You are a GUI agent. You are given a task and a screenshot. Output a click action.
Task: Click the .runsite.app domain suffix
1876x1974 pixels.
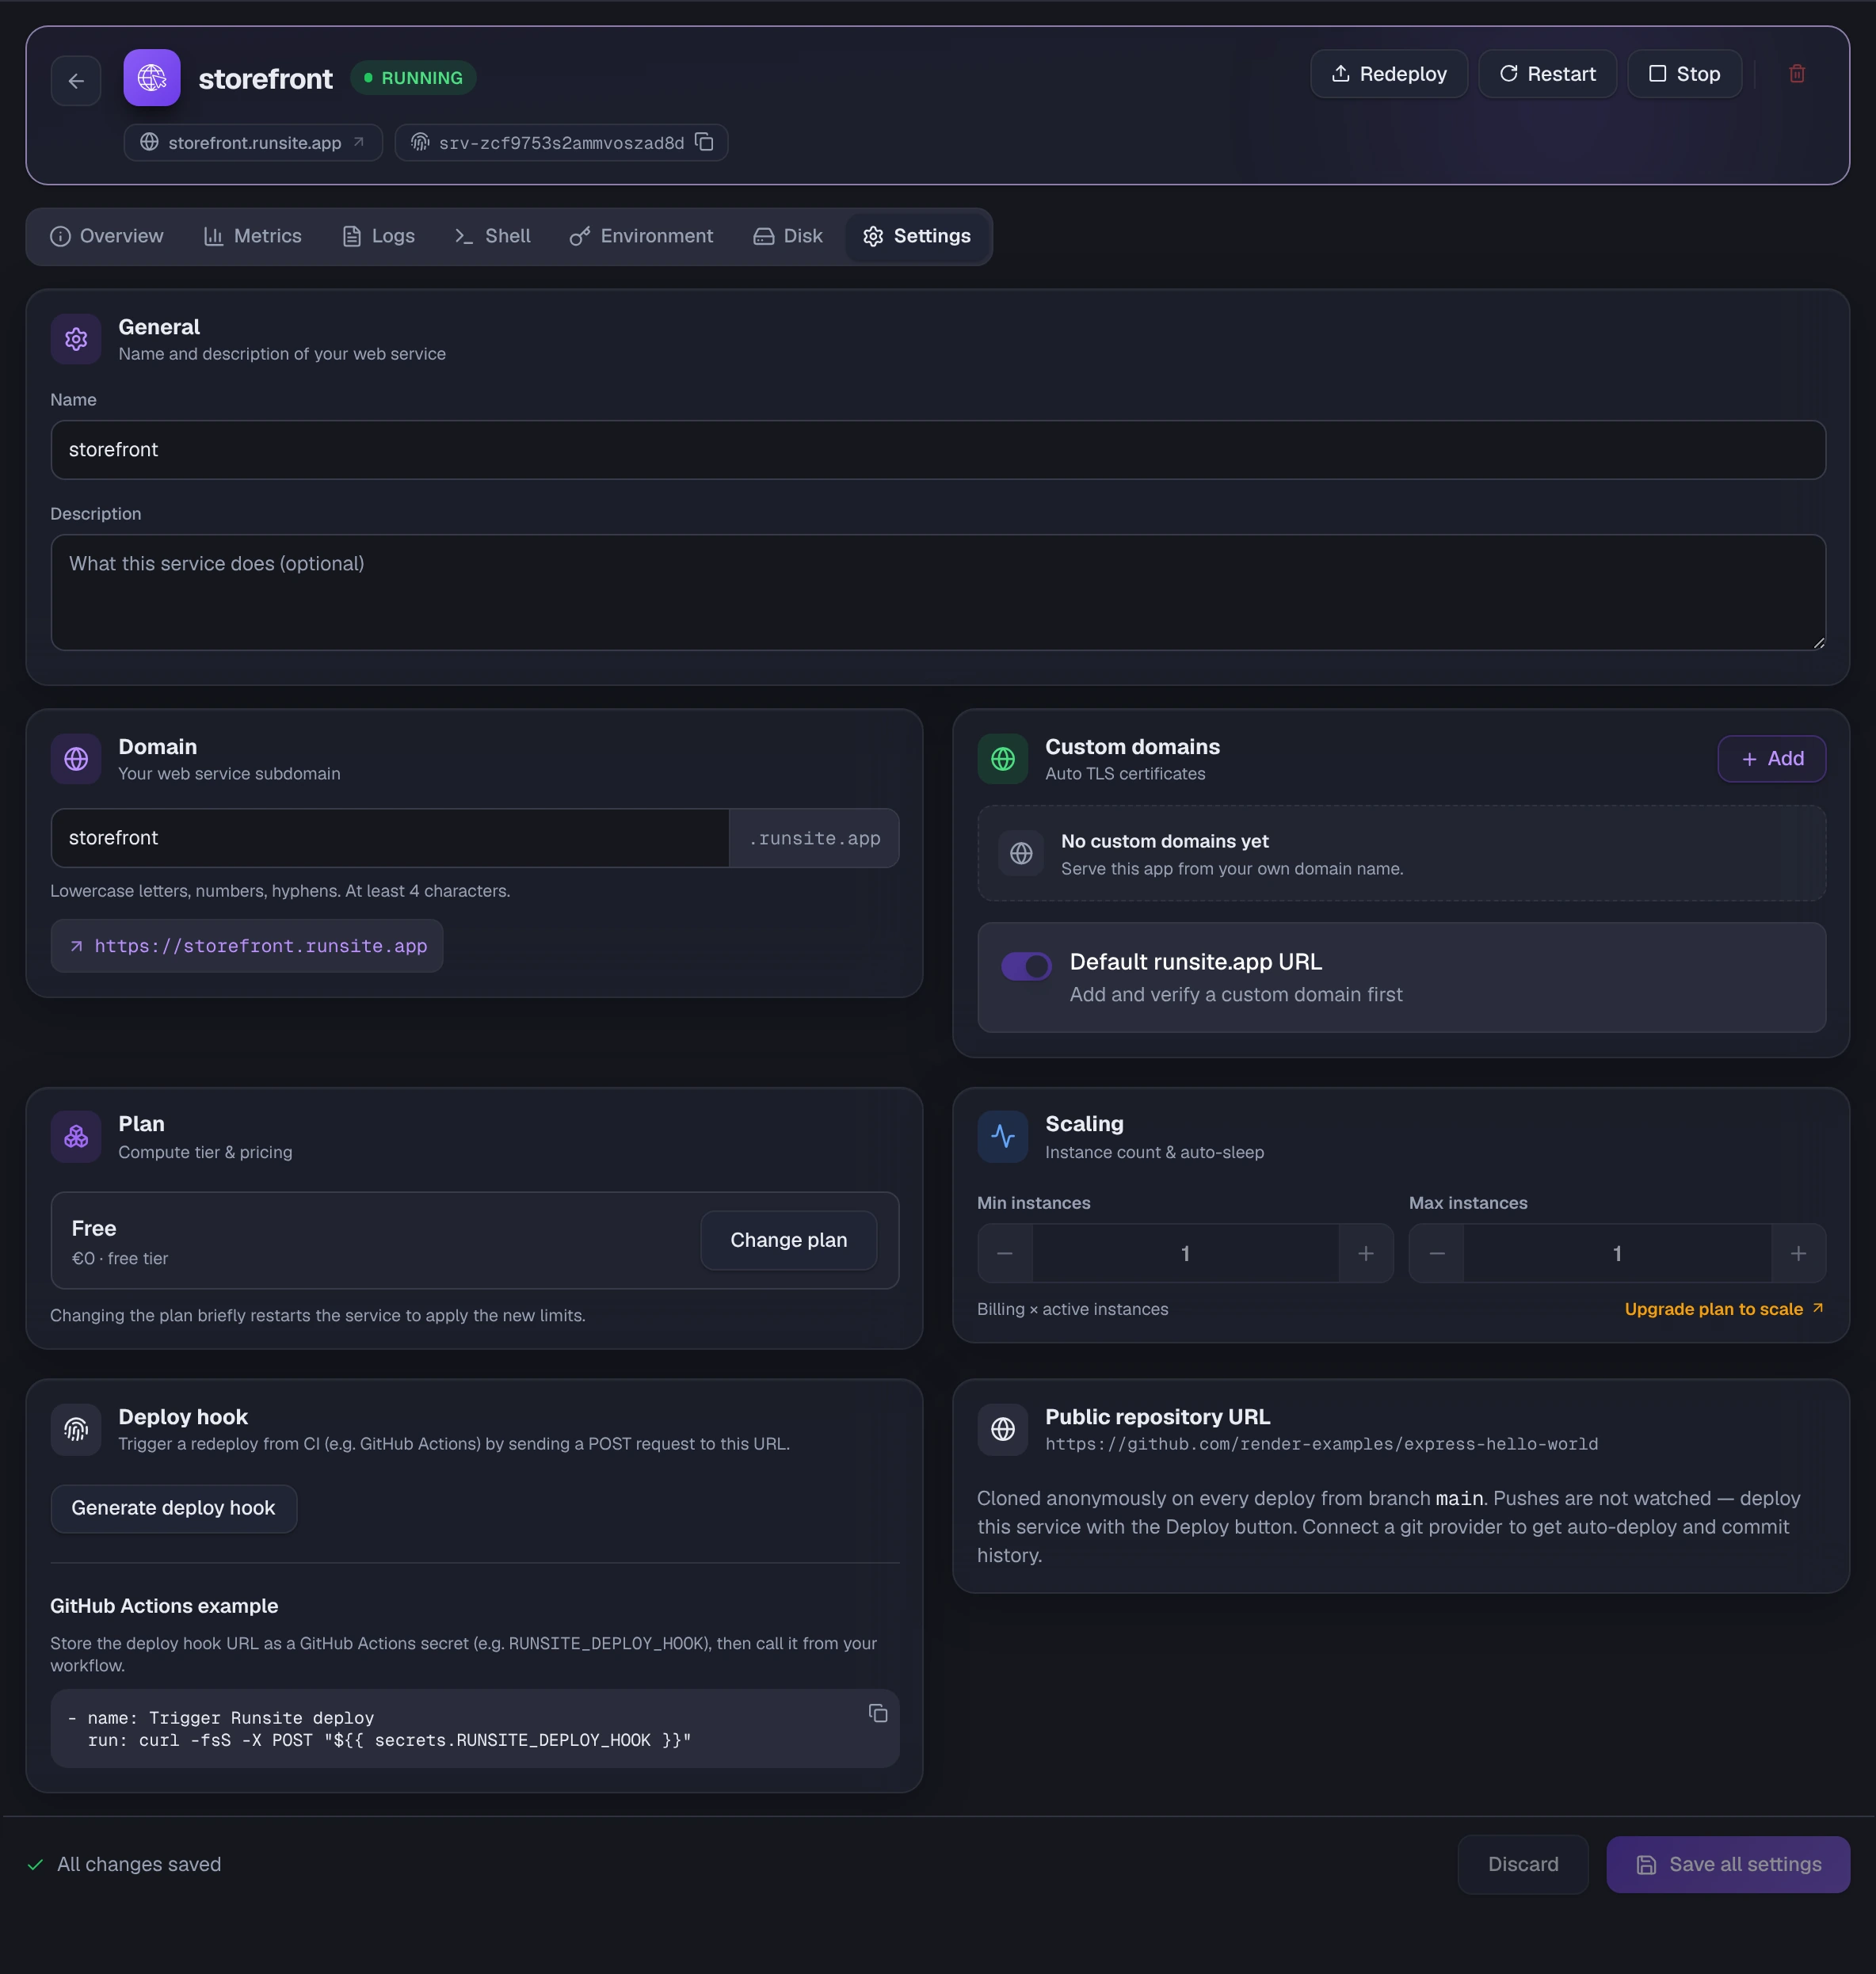point(814,838)
